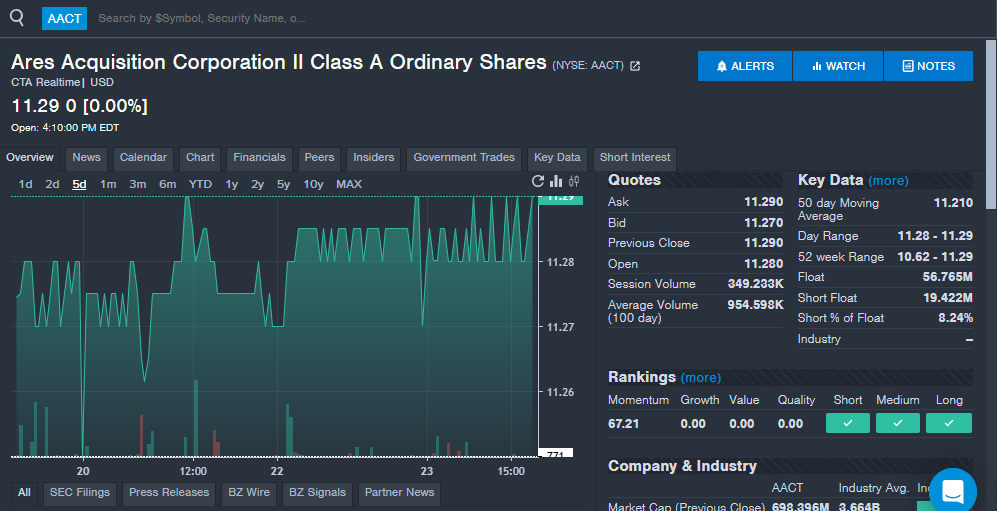Click the Key Data (more) link

point(888,181)
